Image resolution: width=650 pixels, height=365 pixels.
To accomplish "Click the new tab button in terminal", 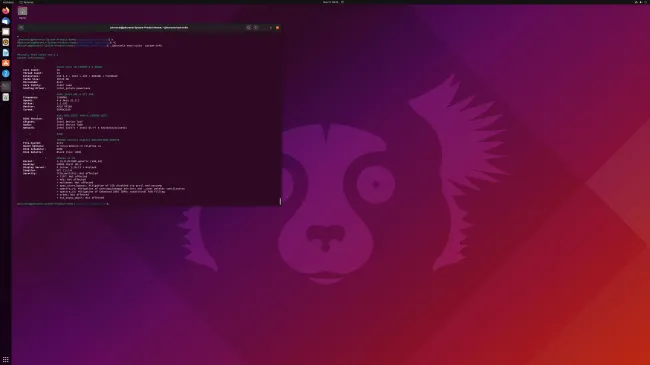I will coord(21,27).
